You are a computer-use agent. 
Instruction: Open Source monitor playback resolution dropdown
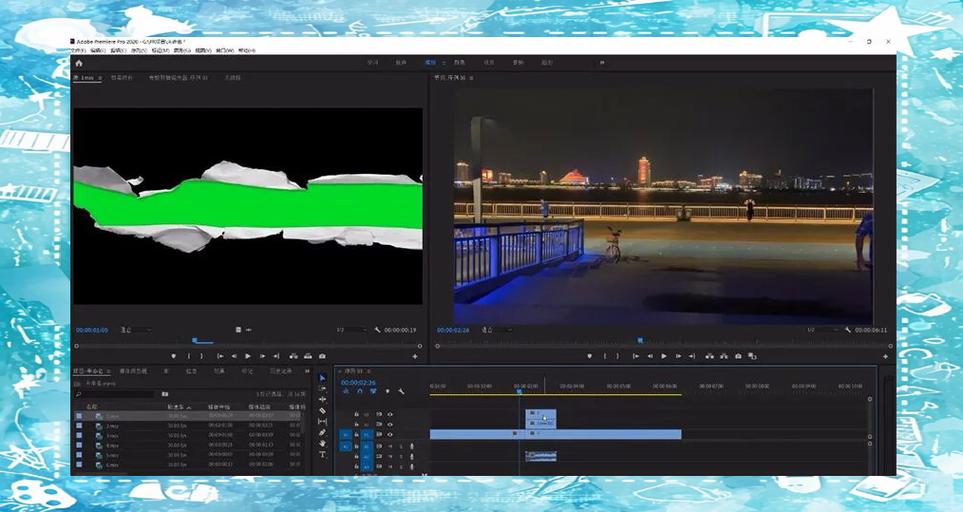351,330
